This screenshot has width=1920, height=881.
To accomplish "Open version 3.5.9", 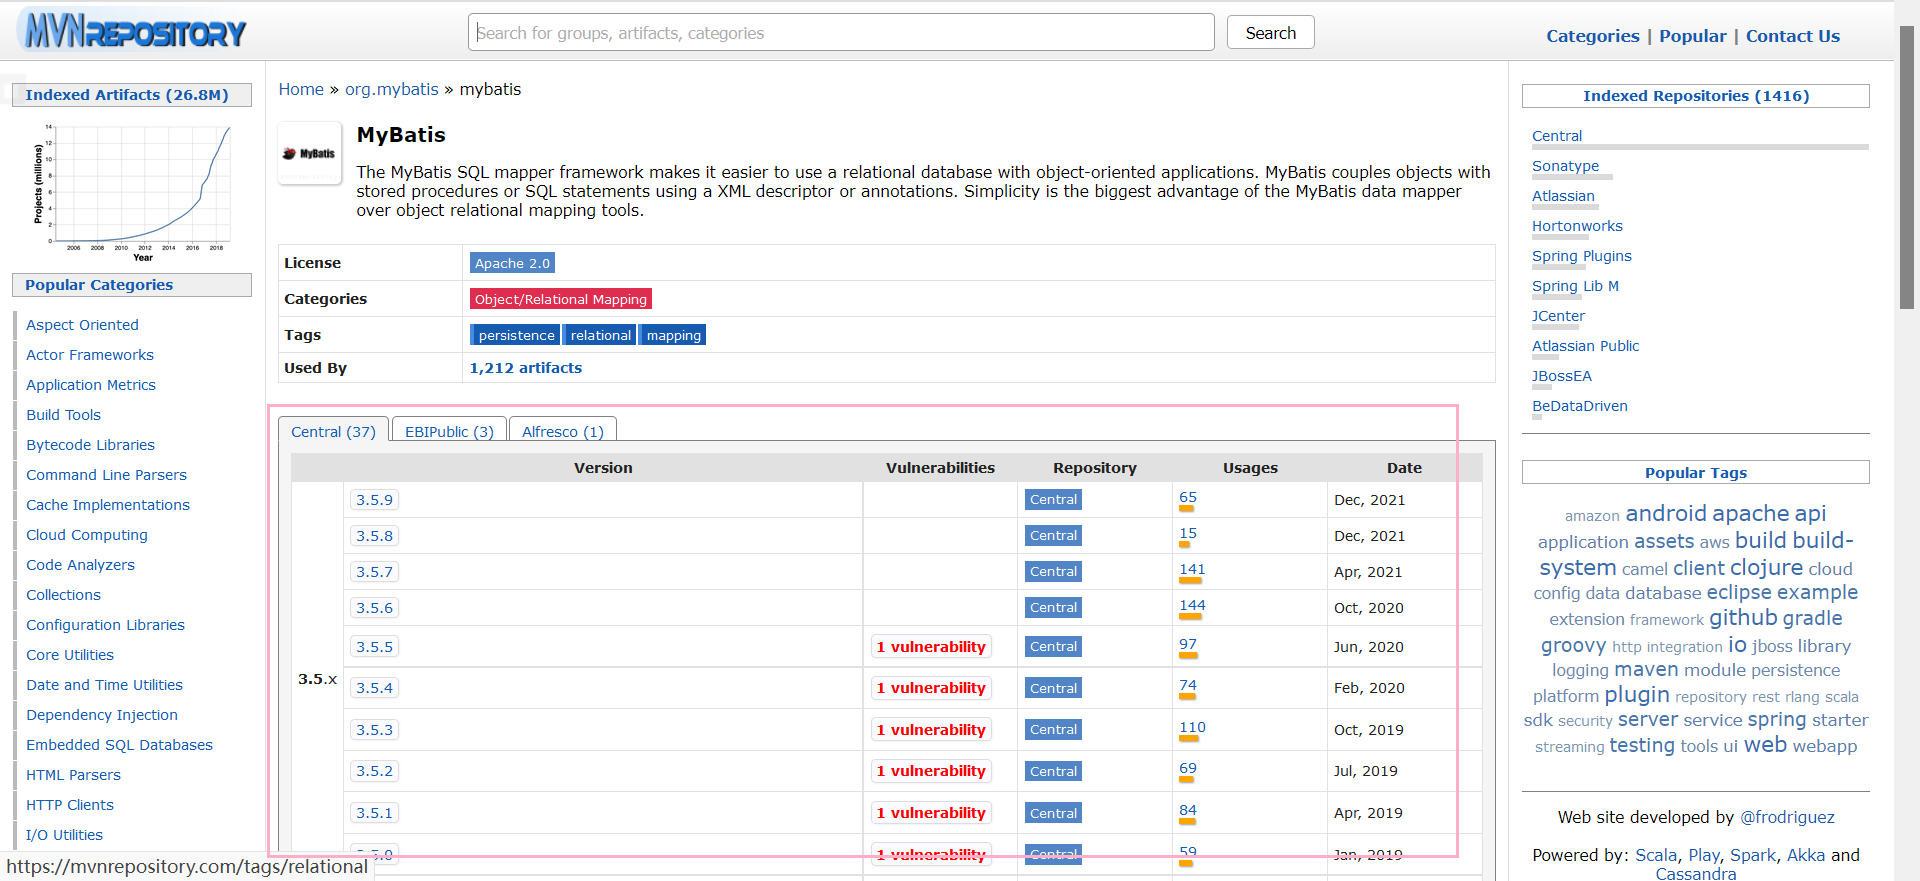I will (x=374, y=500).
